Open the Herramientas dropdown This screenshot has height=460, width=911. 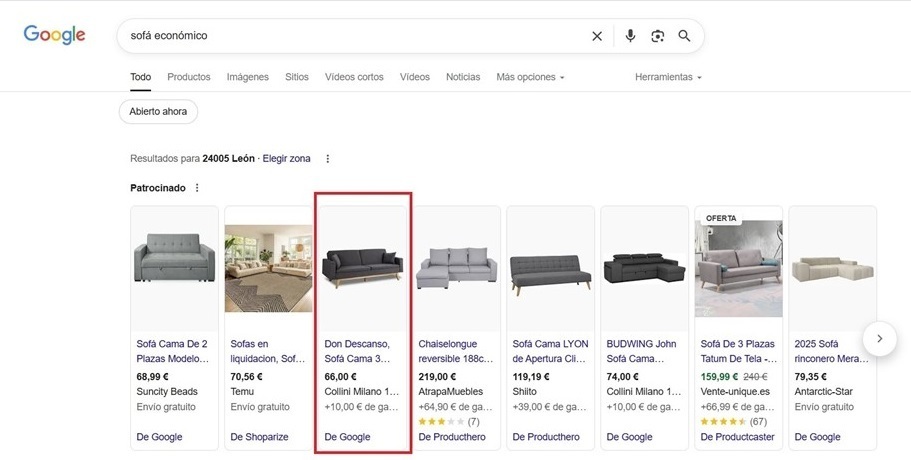coord(668,77)
